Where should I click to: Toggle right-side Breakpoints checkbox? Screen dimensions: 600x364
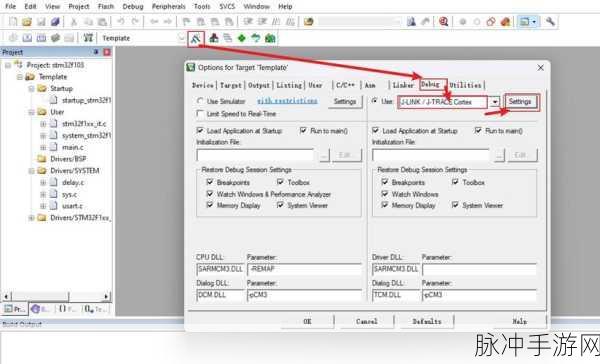(x=385, y=182)
